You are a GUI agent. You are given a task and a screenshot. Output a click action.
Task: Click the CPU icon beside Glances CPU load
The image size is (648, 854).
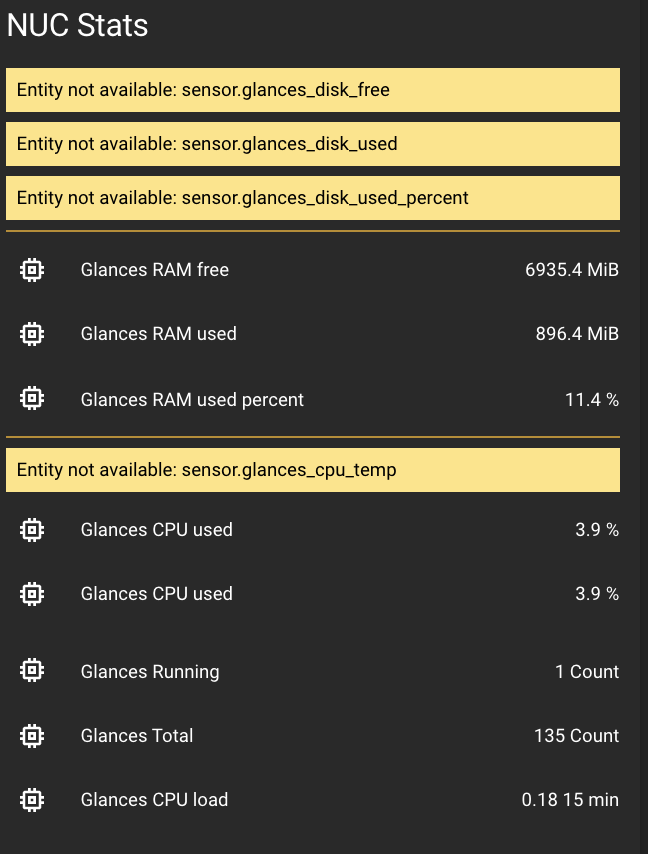click(32, 799)
